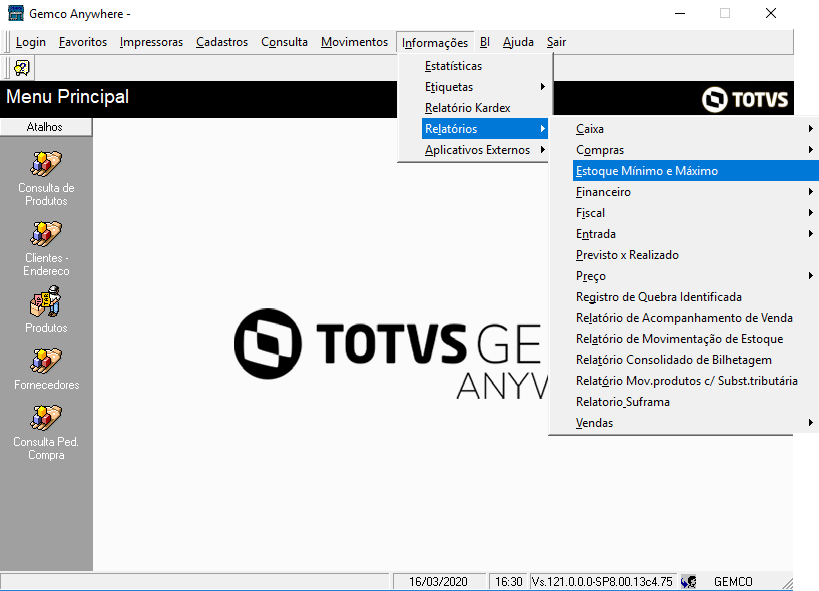Expand the Entrada reports submenu
This screenshot has height=591, width=819.
click(695, 234)
